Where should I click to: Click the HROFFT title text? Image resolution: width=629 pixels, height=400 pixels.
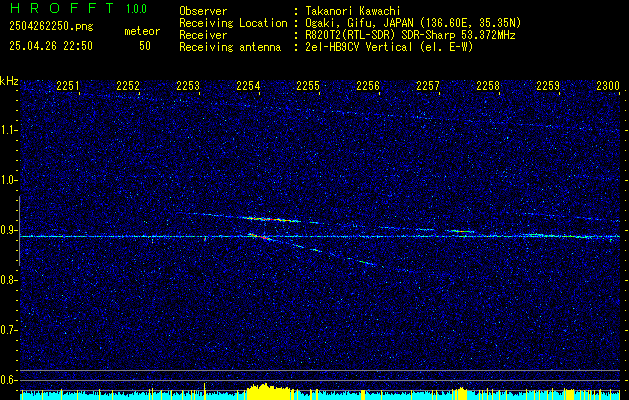coord(62,8)
